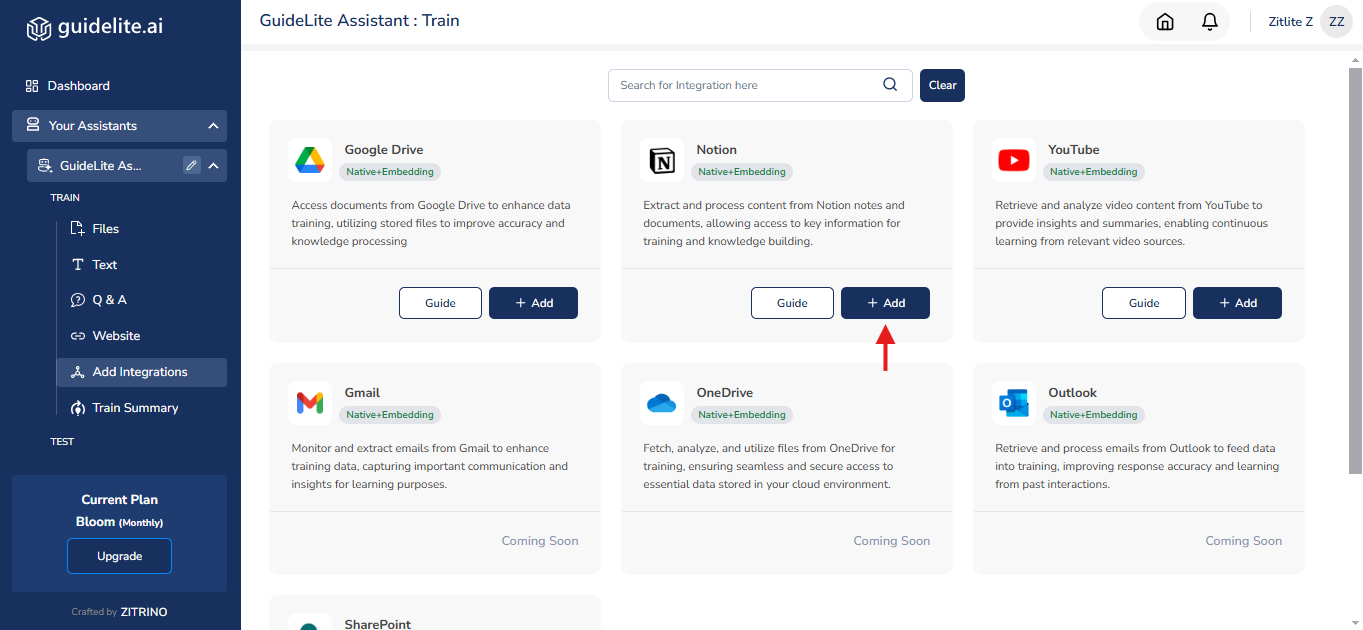The height and width of the screenshot is (630, 1363).
Task: Click the Files page icon
Action: pos(78,229)
